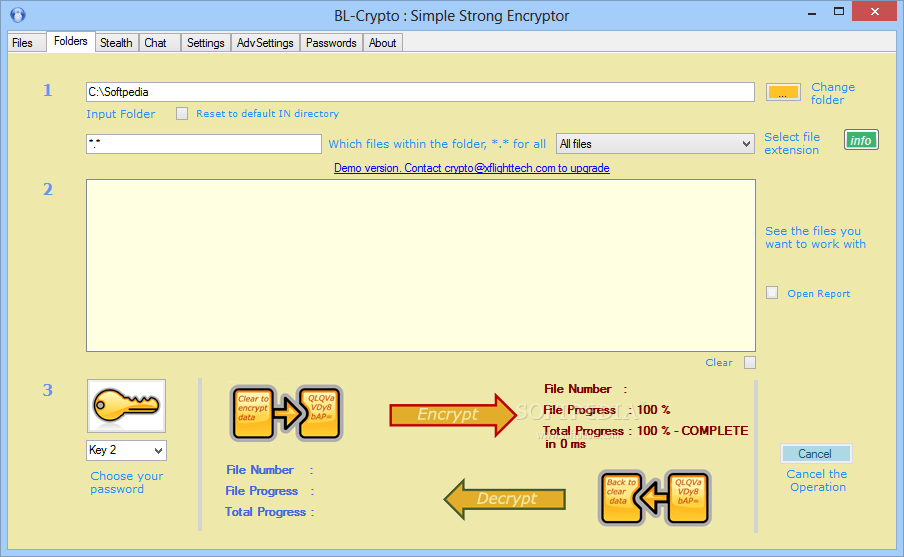Tick the Open Report checkbox

(x=772, y=292)
